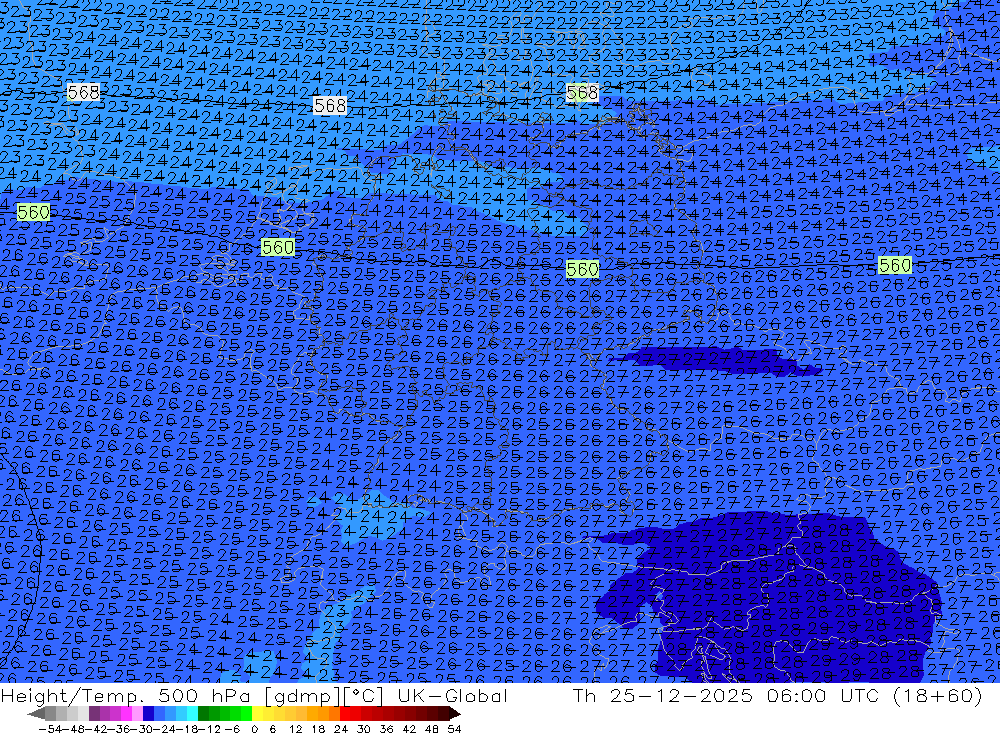Viewport: 1000px width, 733px height.
Task: Click the bright red swatch above '24' legend label
Action: [x=345, y=714]
